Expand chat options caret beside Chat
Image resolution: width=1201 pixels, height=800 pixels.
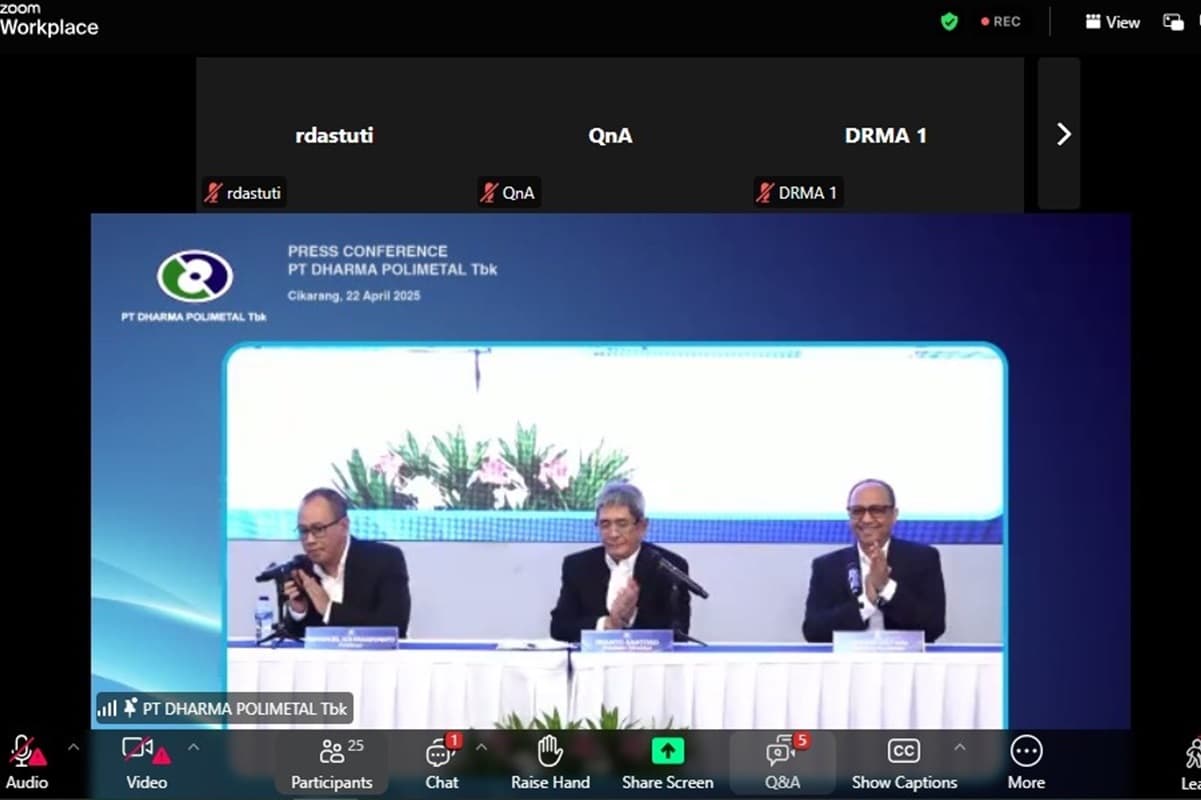[481, 746]
